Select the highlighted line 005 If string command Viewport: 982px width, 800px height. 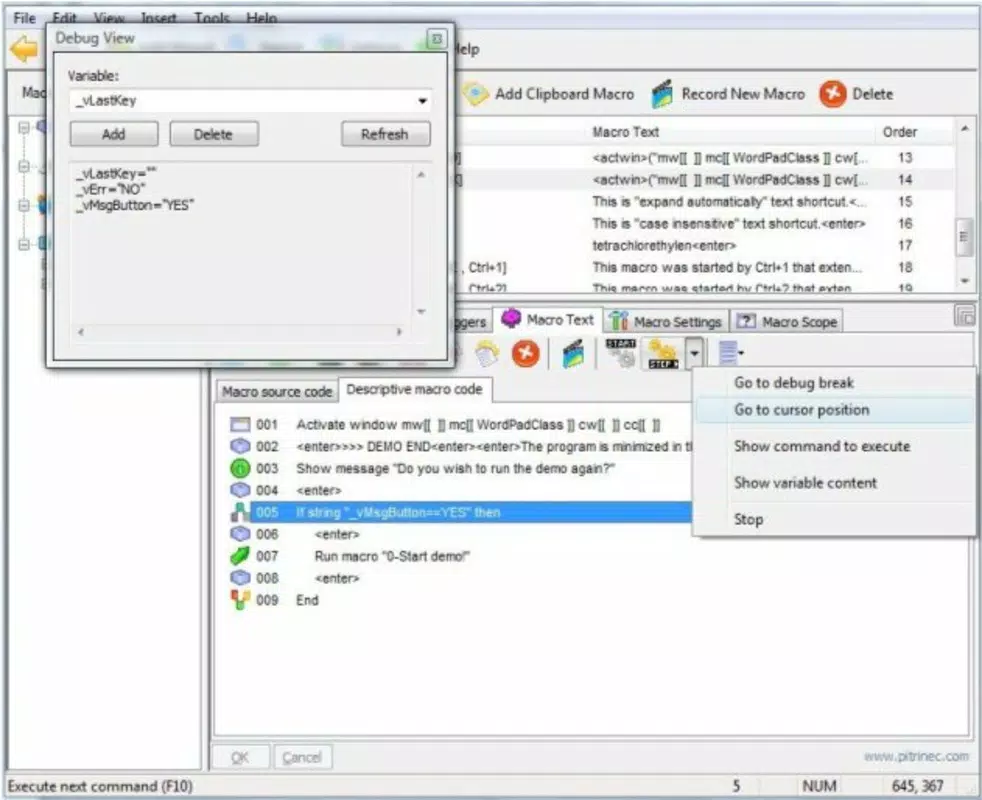471,512
